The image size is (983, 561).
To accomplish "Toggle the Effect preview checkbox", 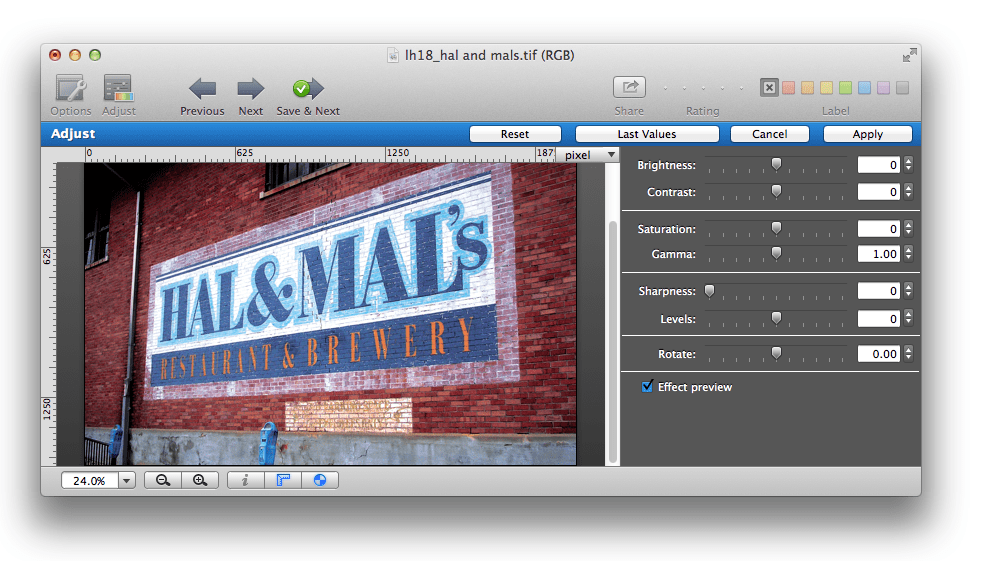I will pos(647,387).
